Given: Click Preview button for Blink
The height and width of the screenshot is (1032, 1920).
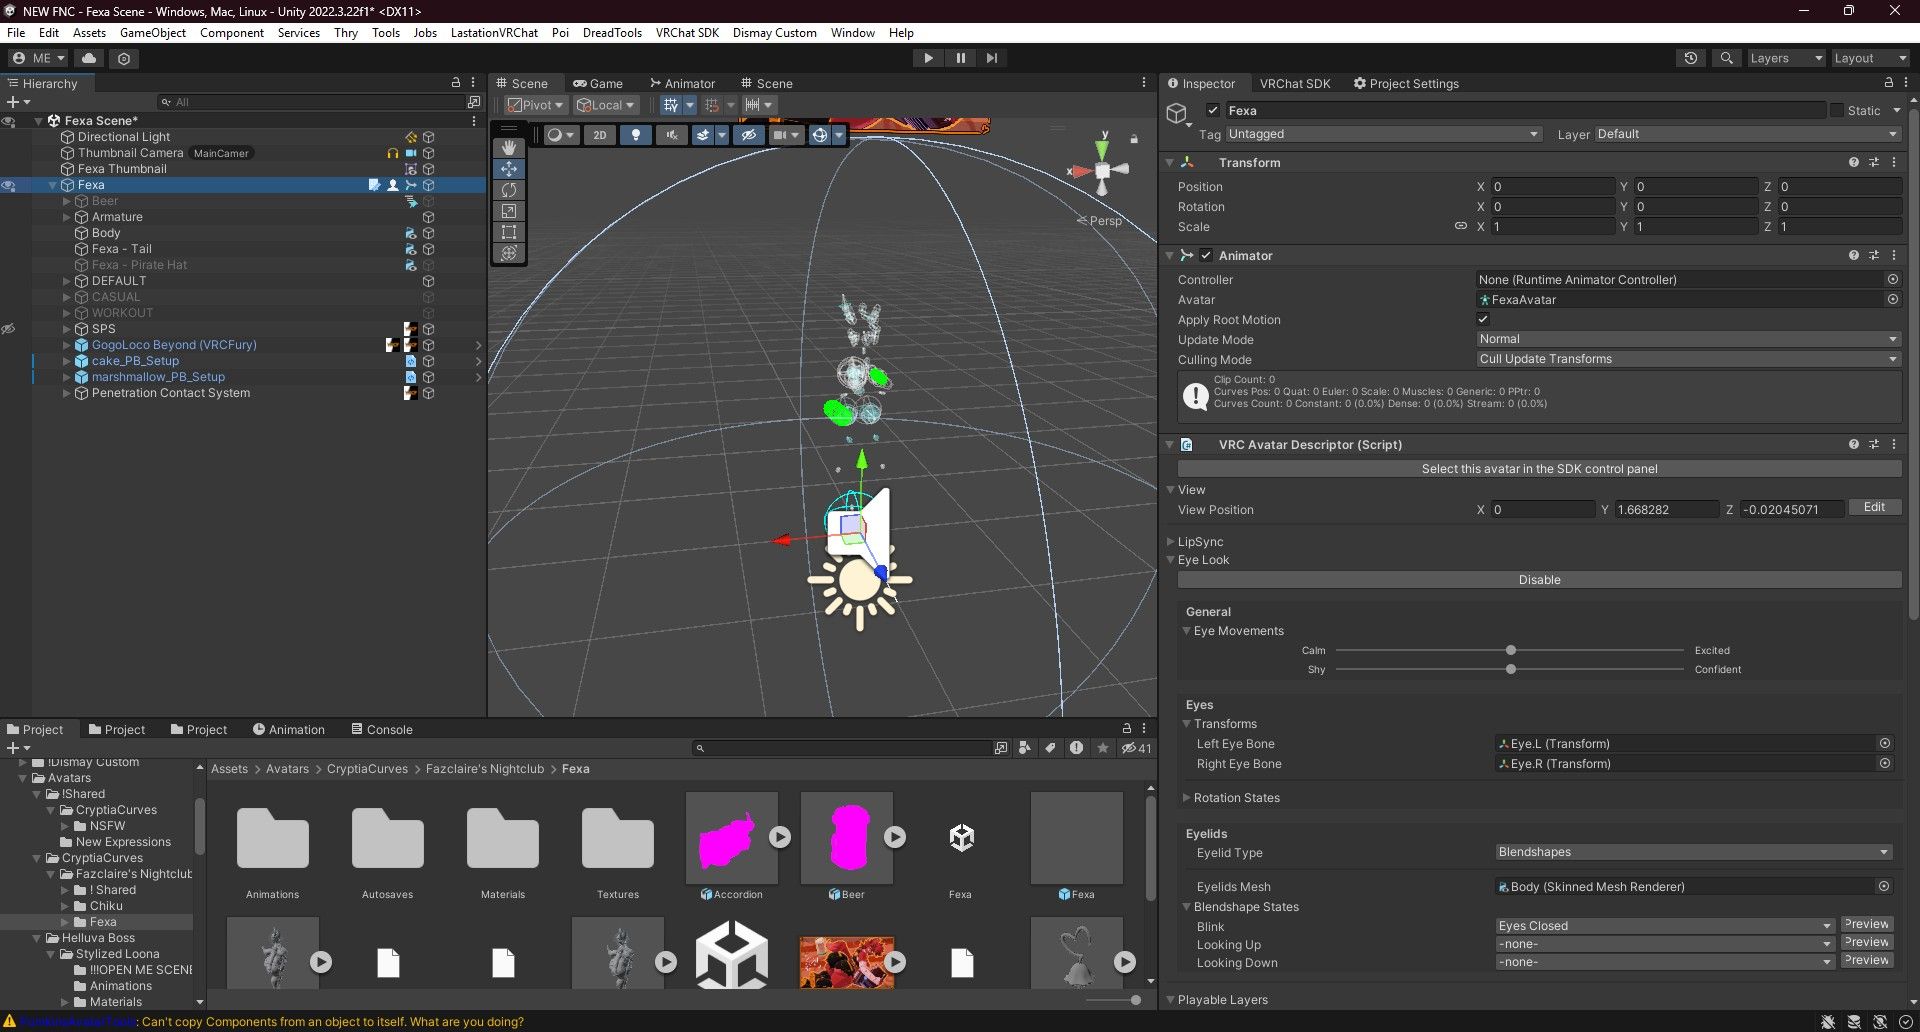Looking at the screenshot, I should click(x=1866, y=924).
